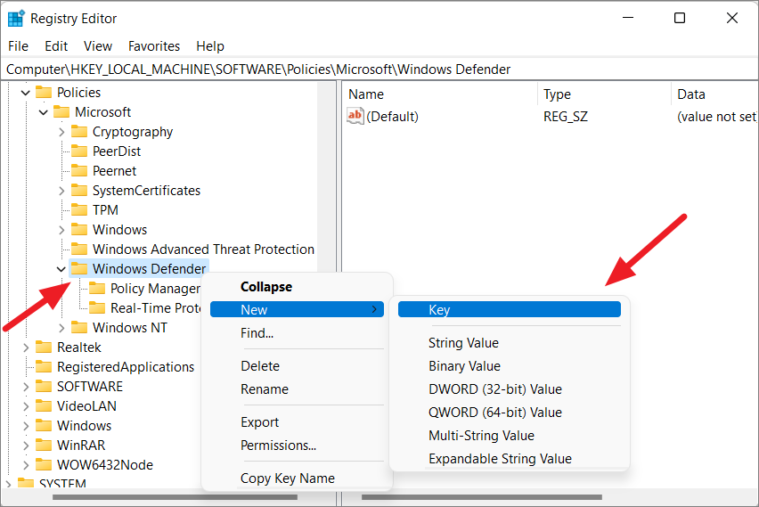Click the PeerDist folder icon
Viewport: 759px width, 507px height.
pos(79,151)
